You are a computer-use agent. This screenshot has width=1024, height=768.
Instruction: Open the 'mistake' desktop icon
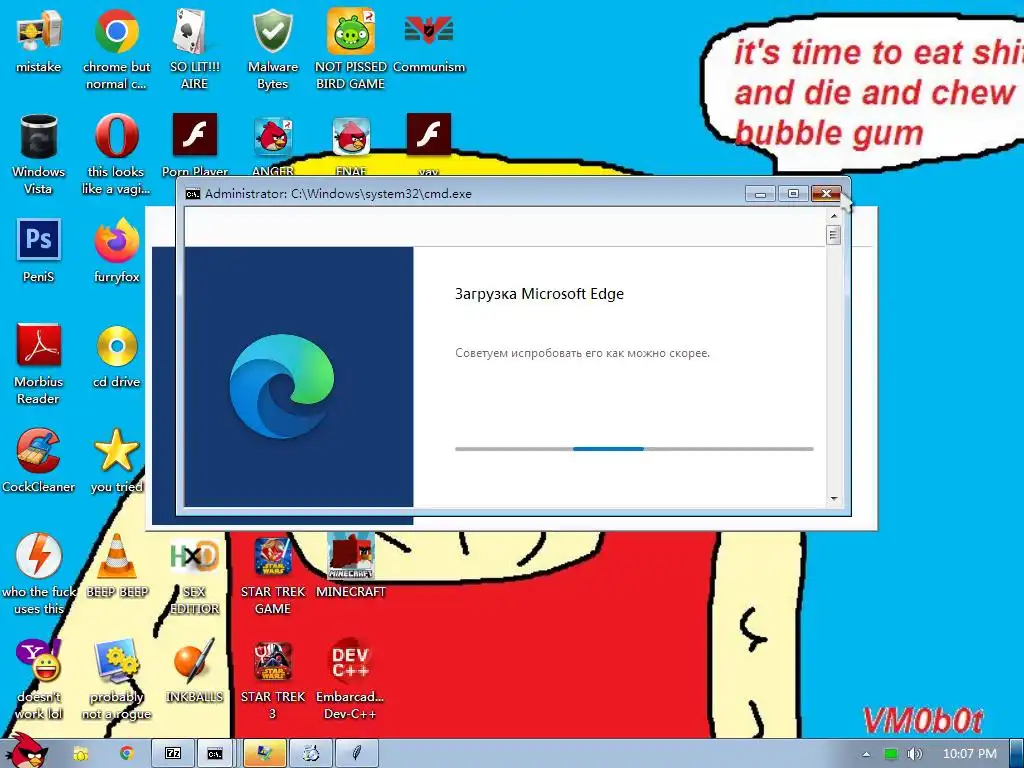click(x=39, y=40)
